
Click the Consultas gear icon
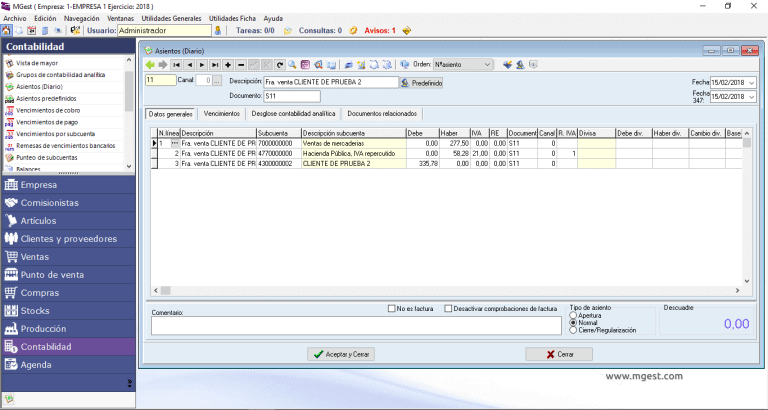(x=353, y=30)
